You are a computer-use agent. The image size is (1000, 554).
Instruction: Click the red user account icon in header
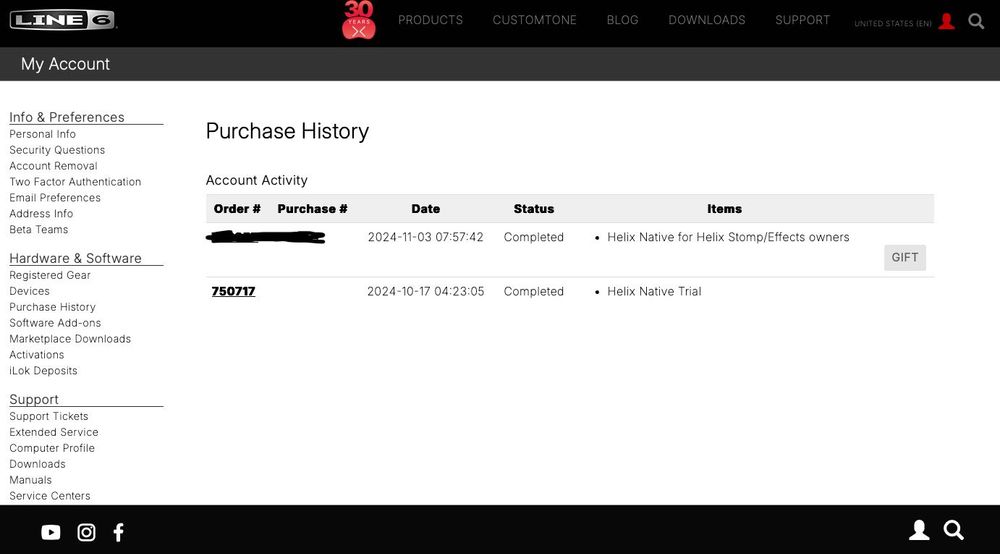click(947, 22)
